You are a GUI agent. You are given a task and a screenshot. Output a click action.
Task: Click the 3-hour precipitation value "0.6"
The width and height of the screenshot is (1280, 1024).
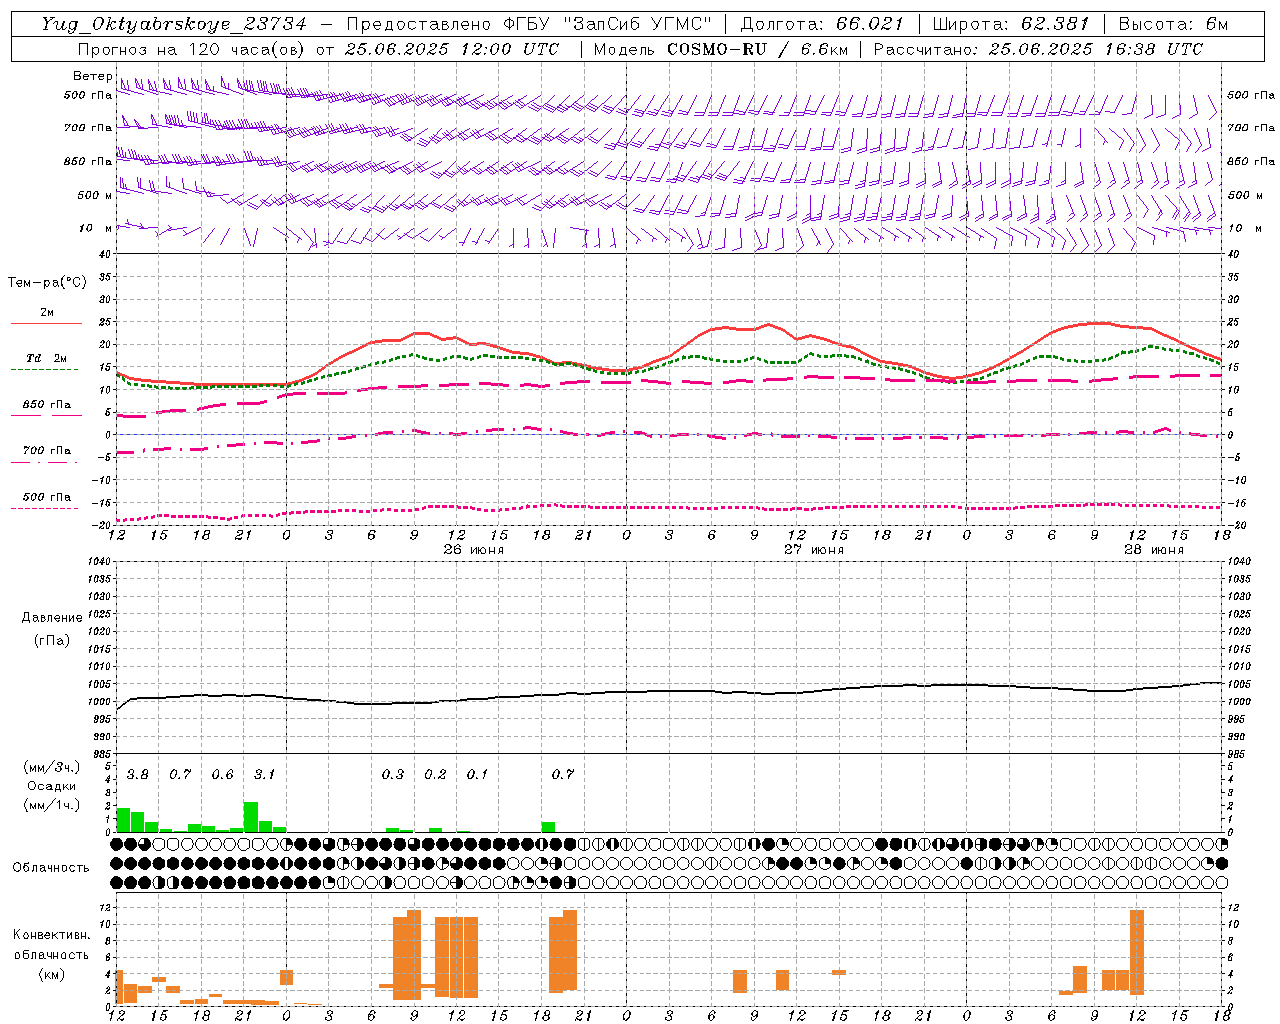(x=222, y=774)
